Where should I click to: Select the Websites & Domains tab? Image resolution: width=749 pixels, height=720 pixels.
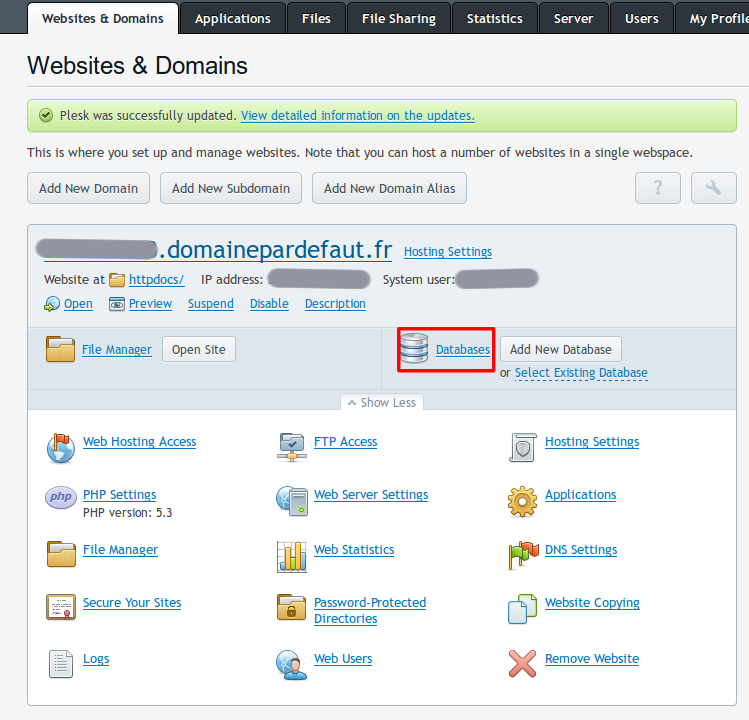click(x=103, y=18)
